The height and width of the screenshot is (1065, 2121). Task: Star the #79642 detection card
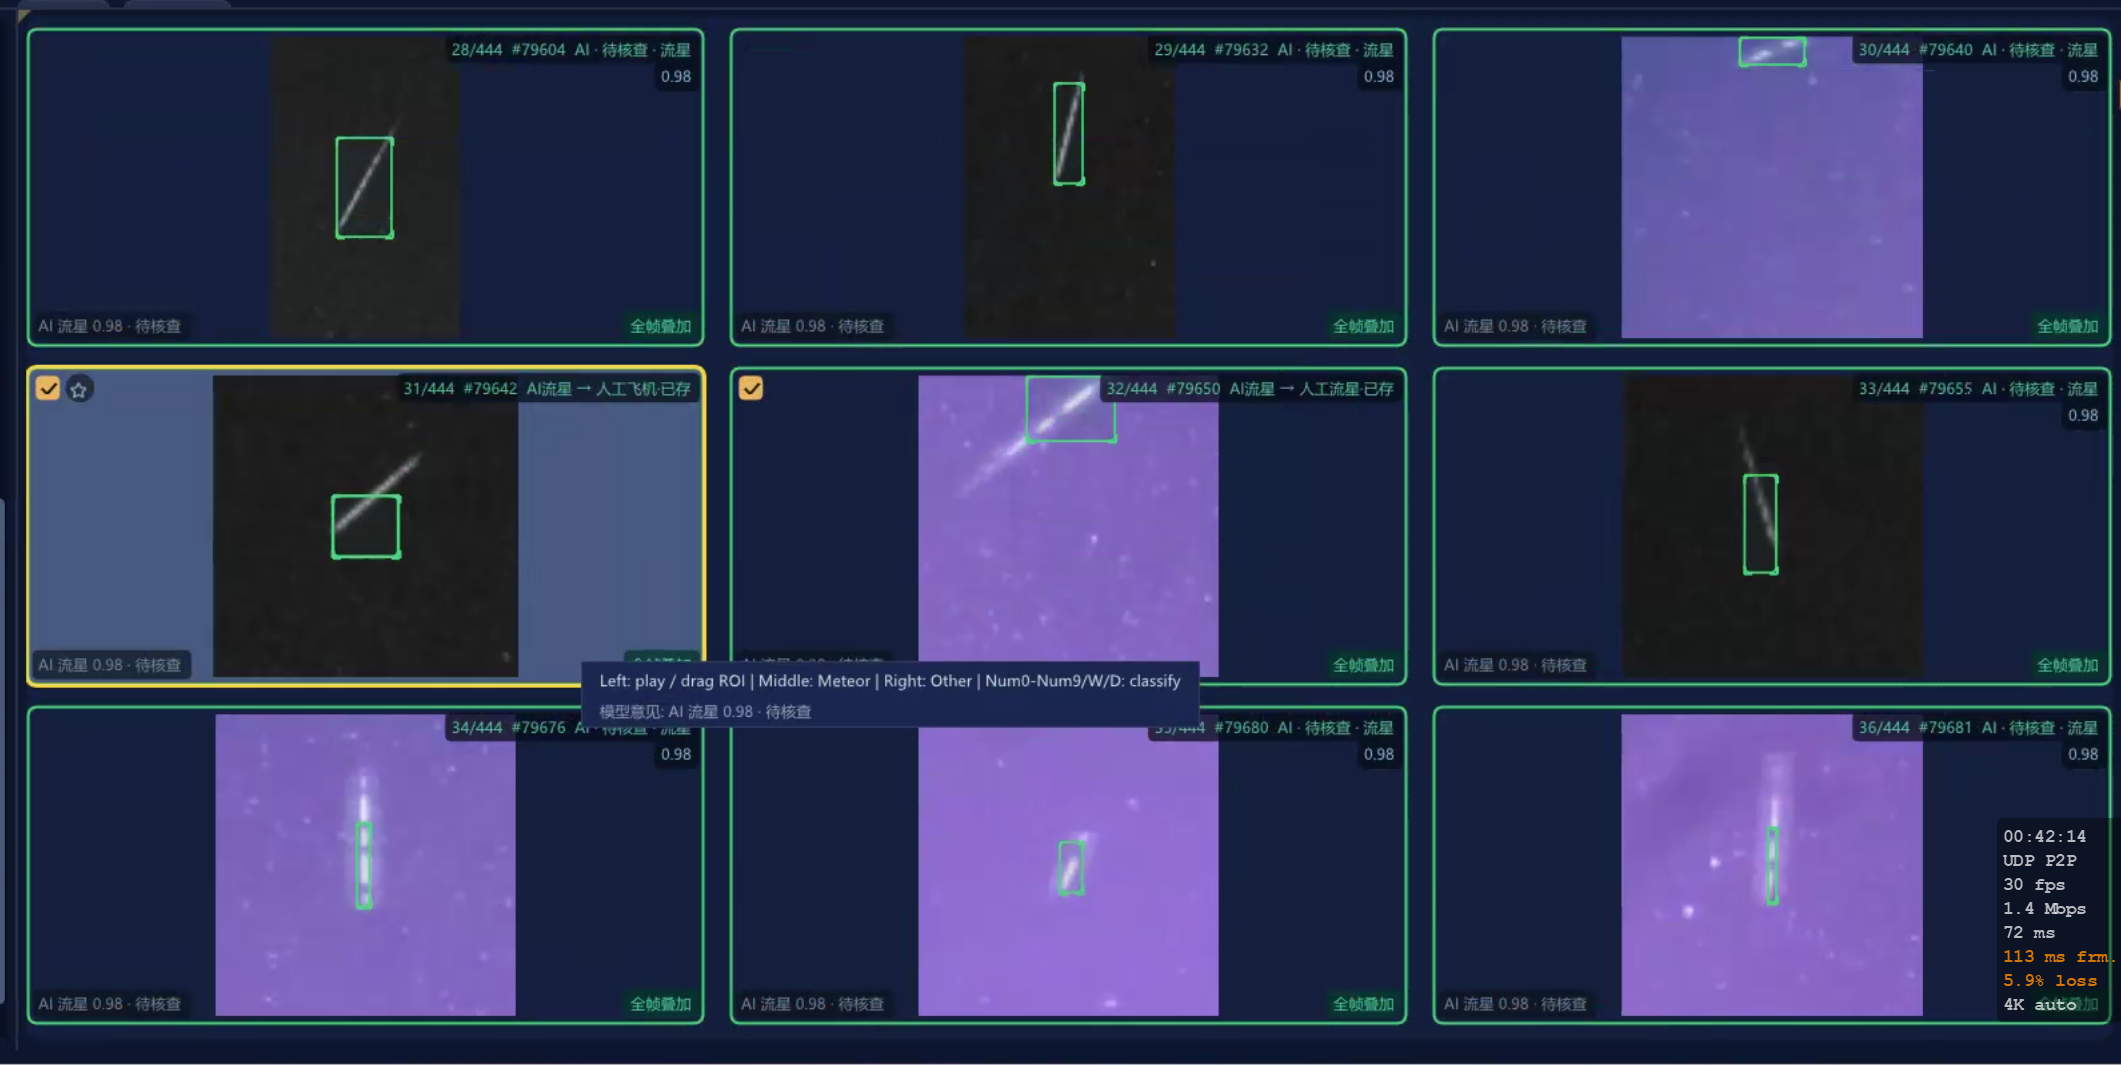click(79, 389)
